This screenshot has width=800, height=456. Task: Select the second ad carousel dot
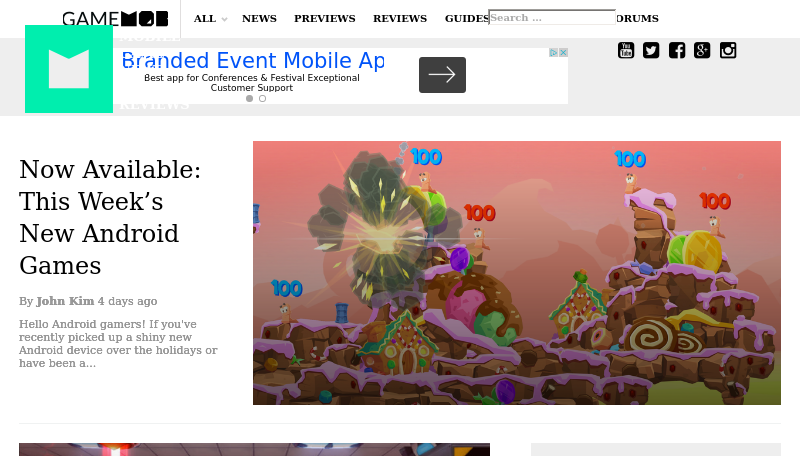(x=262, y=98)
